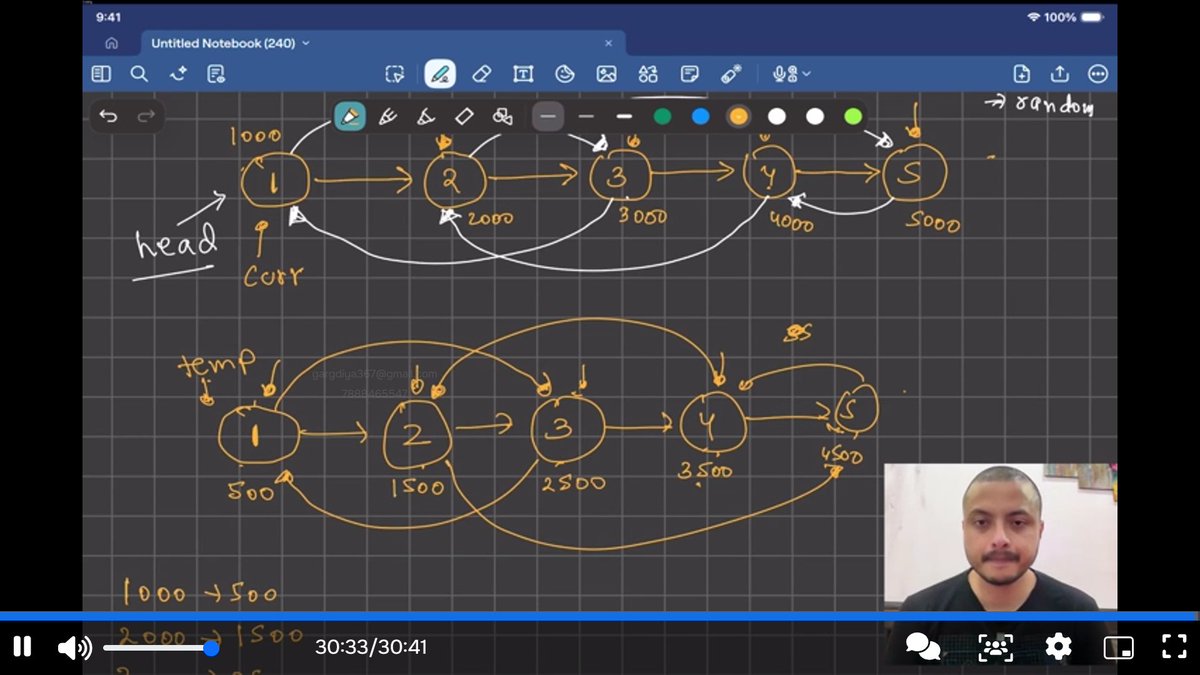Insert an image with photo tool
Image resolution: width=1200 pixels, height=675 pixels.
pos(606,74)
